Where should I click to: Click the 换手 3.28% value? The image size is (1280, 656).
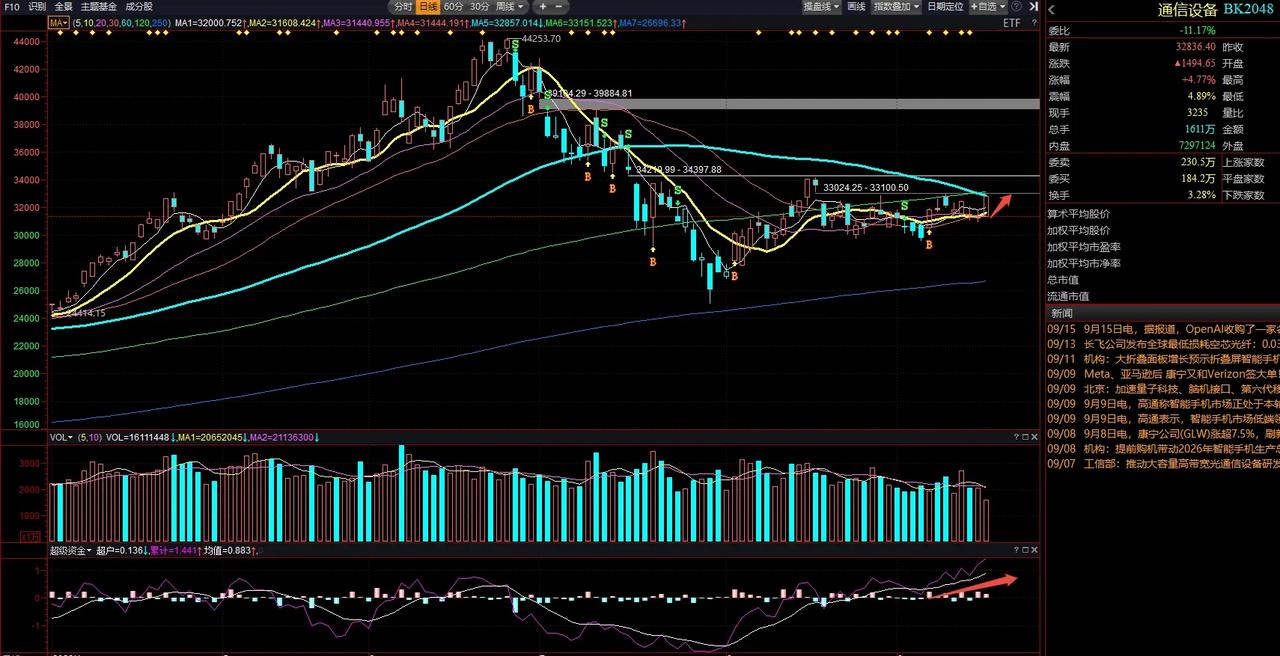click(1204, 195)
